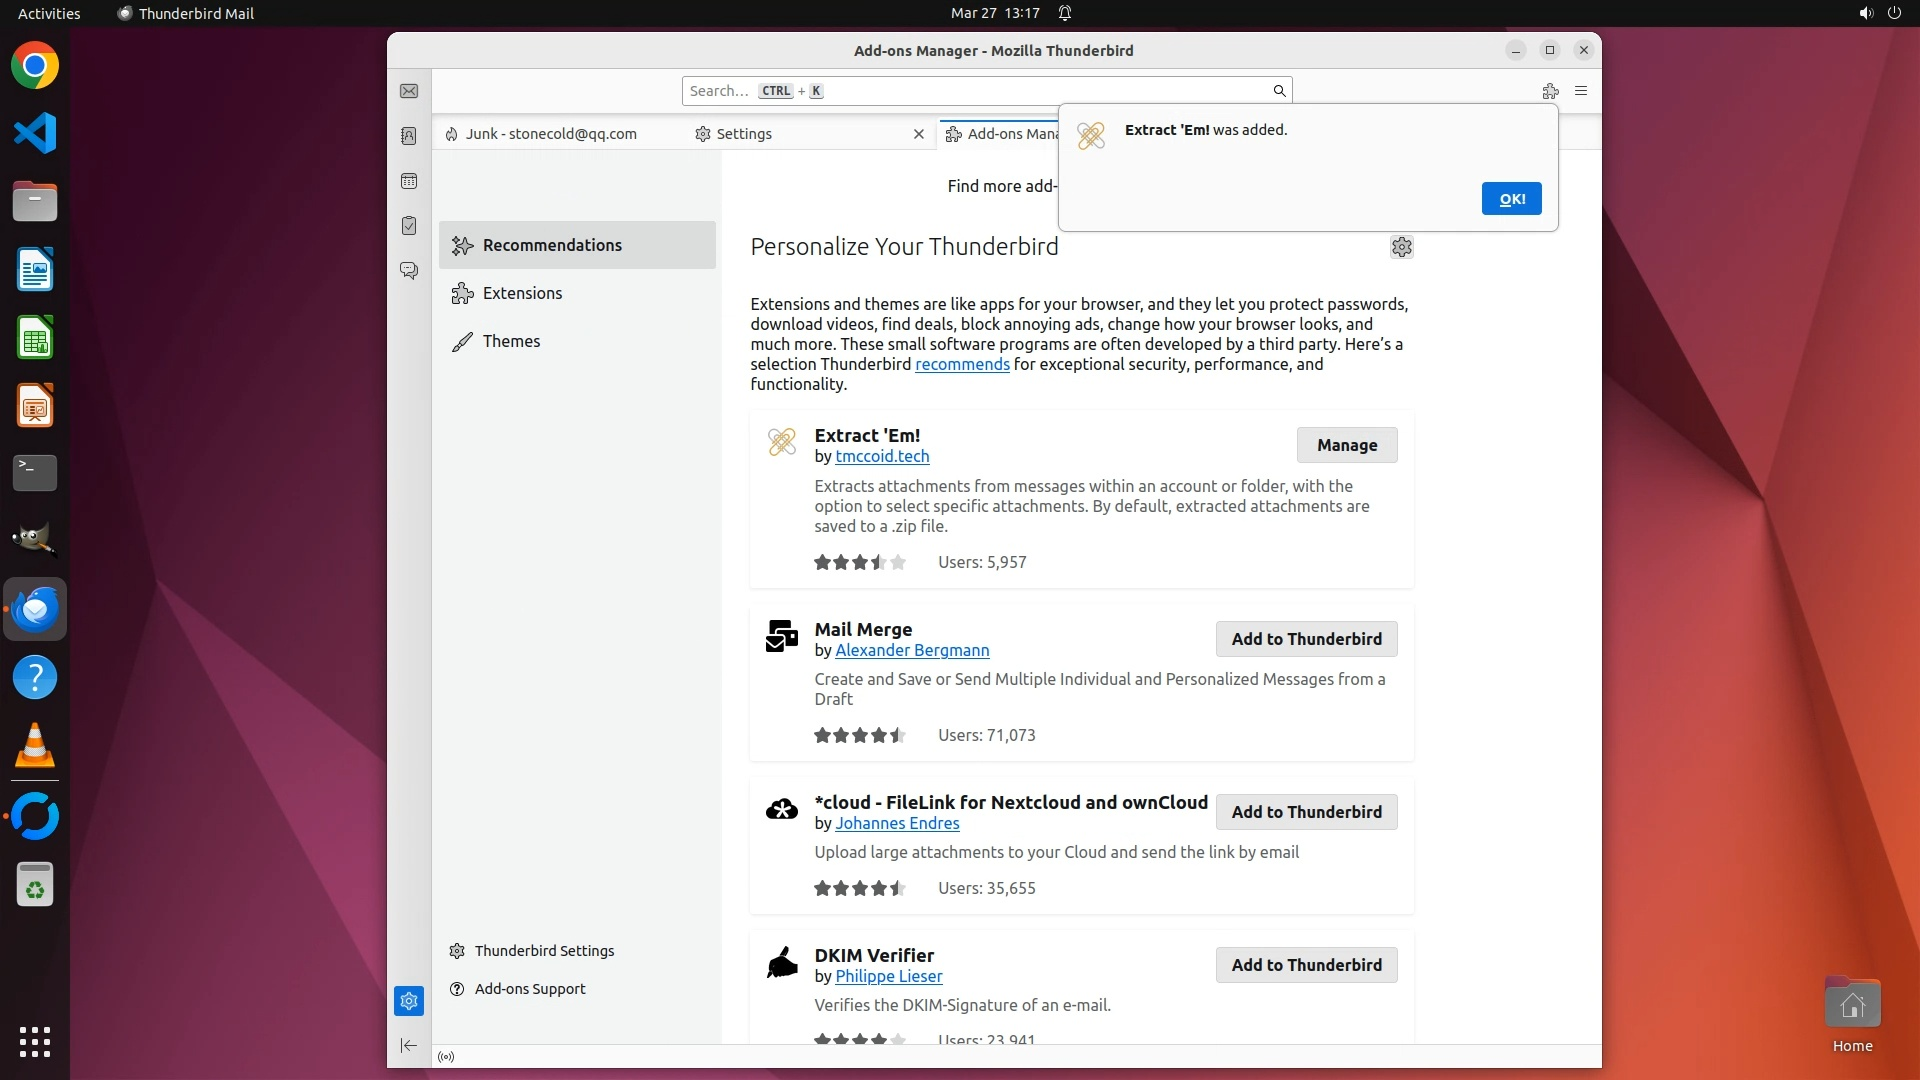Viewport: 1920px width, 1080px height.
Task: Click the add-ons puzzle icon in toolbar
Action: tap(1550, 91)
